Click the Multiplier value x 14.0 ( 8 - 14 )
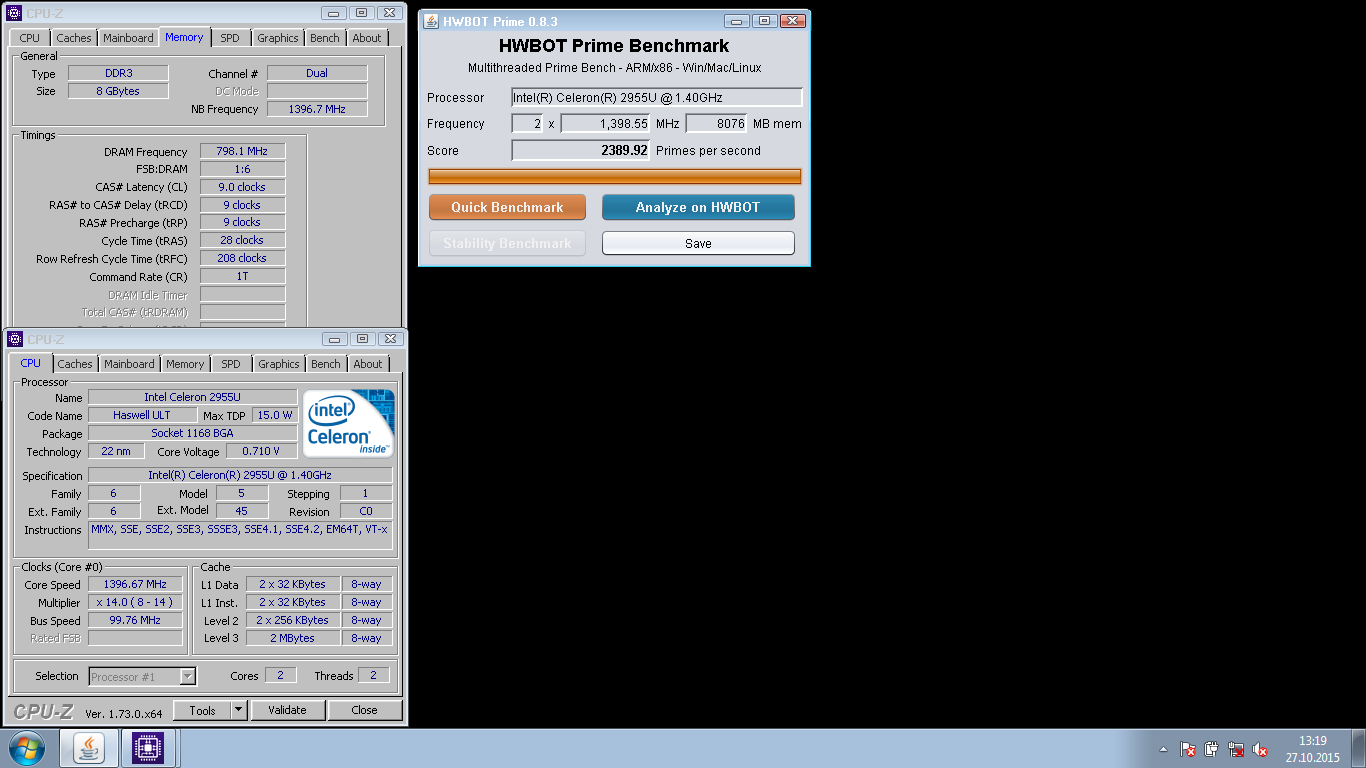Image resolution: width=1366 pixels, height=768 pixels. click(135, 602)
